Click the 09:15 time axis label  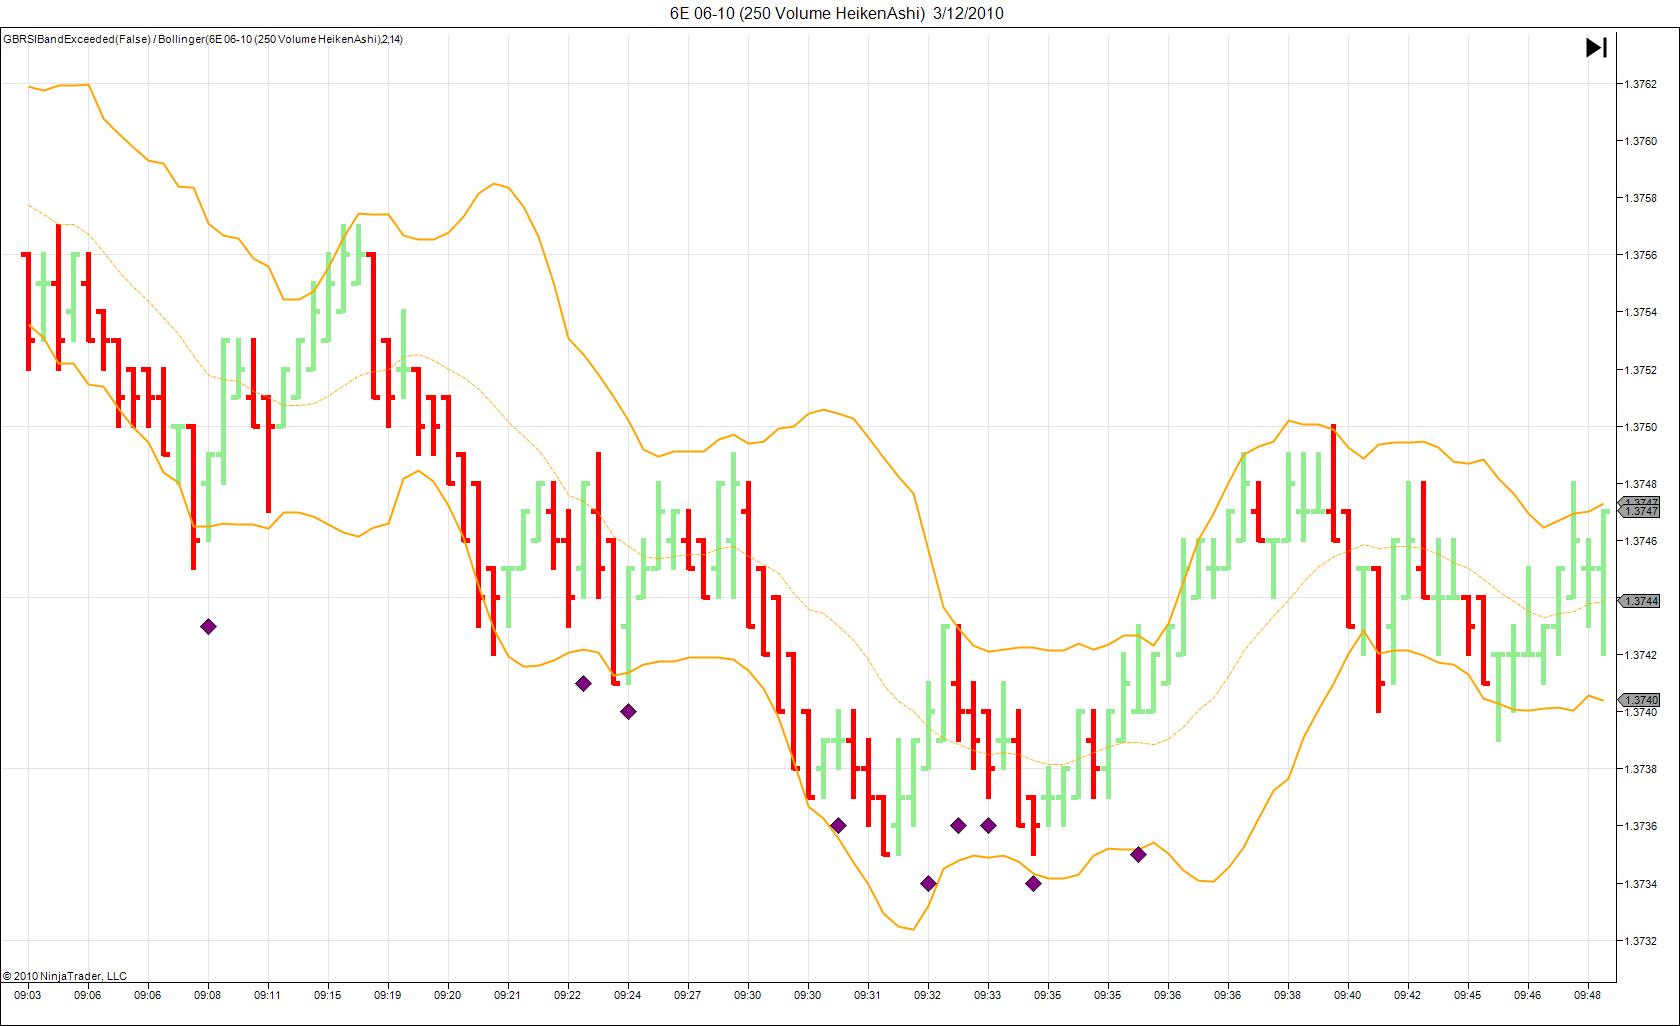328,995
